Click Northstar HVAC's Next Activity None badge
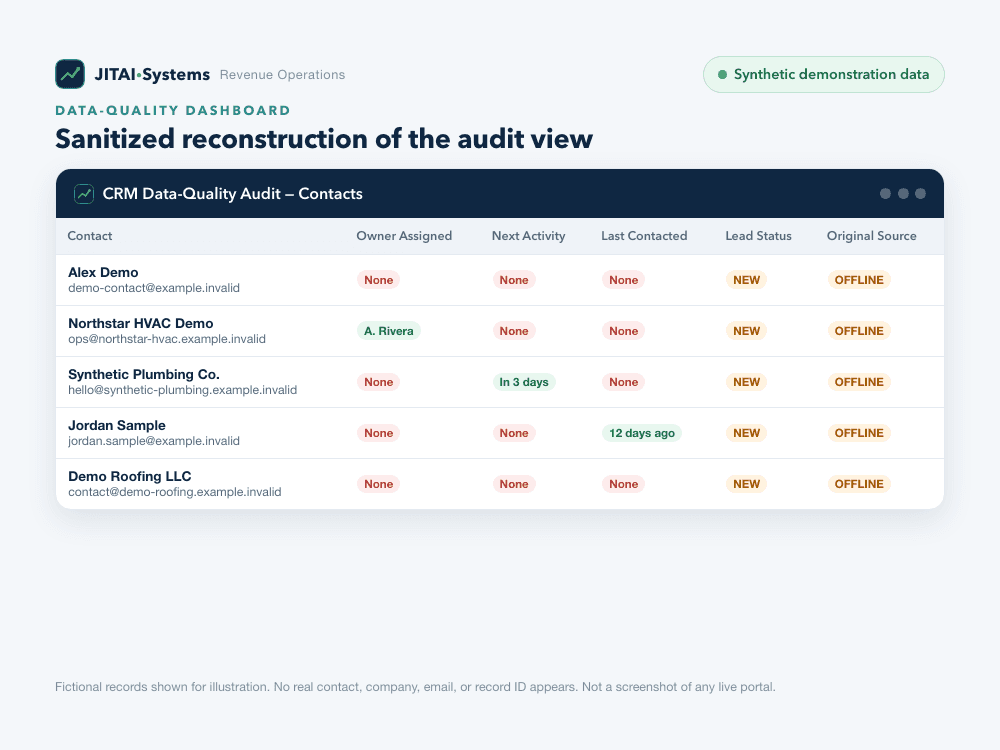The width and height of the screenshot is (1000, 750). click(x=513, y=331)
